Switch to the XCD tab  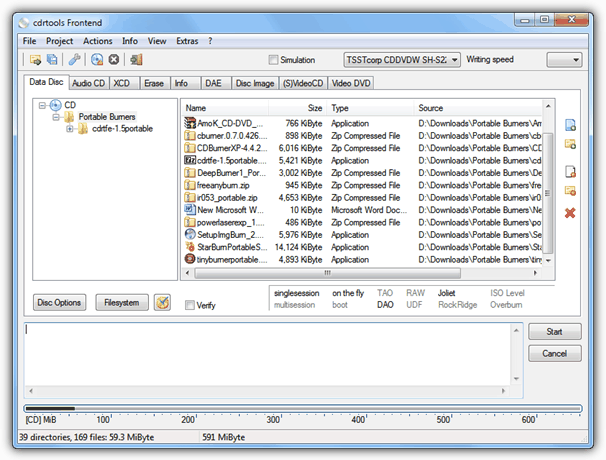(124, 83)
